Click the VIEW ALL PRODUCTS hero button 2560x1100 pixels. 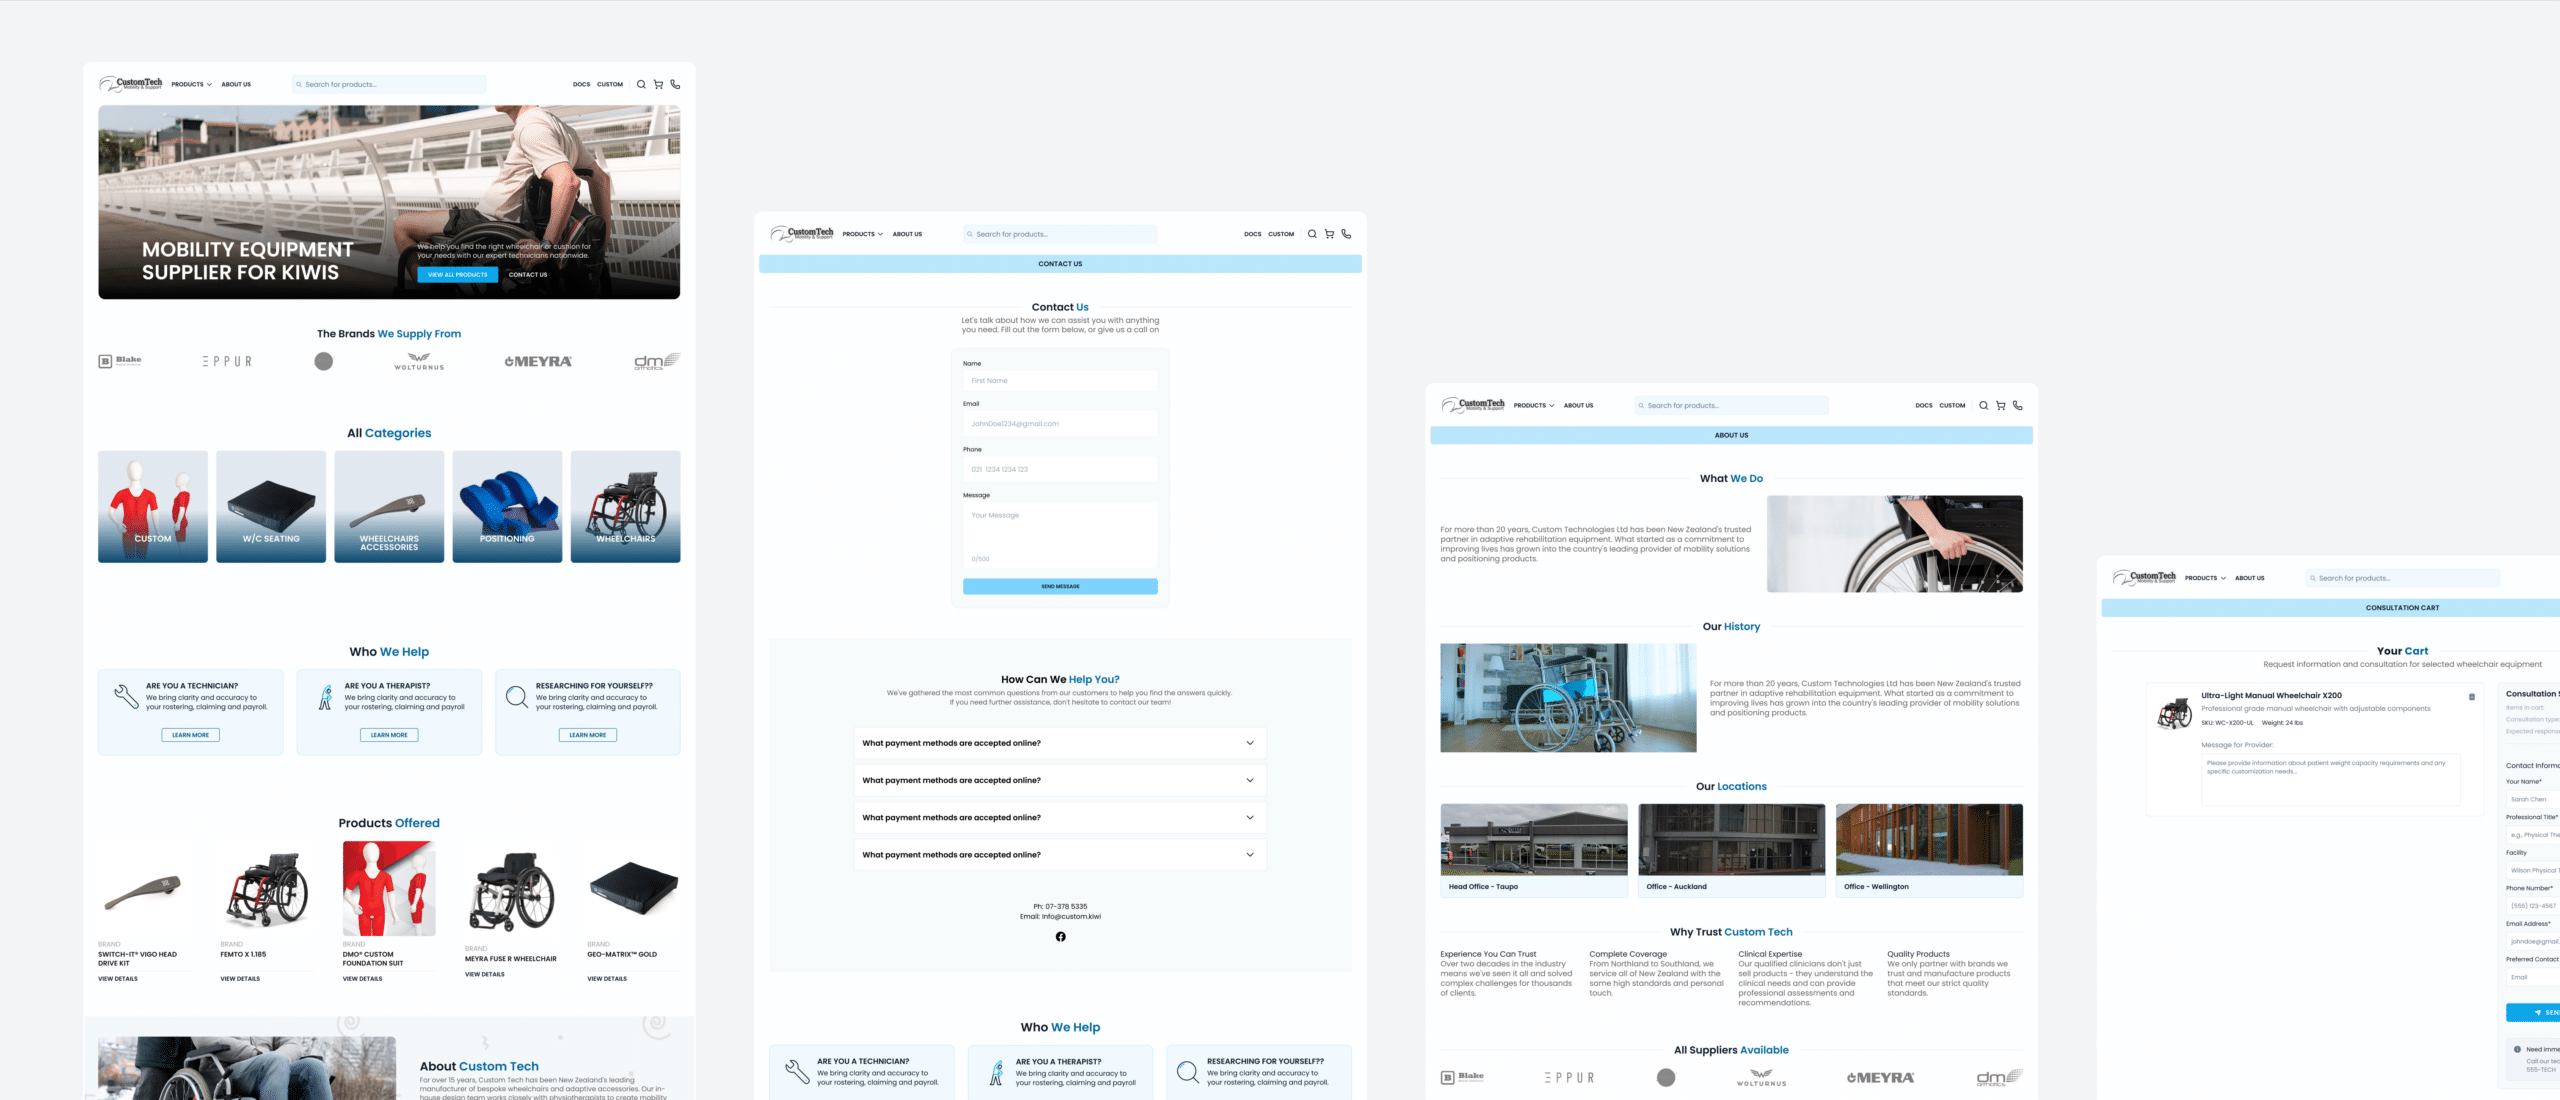(x=457, y=274)
